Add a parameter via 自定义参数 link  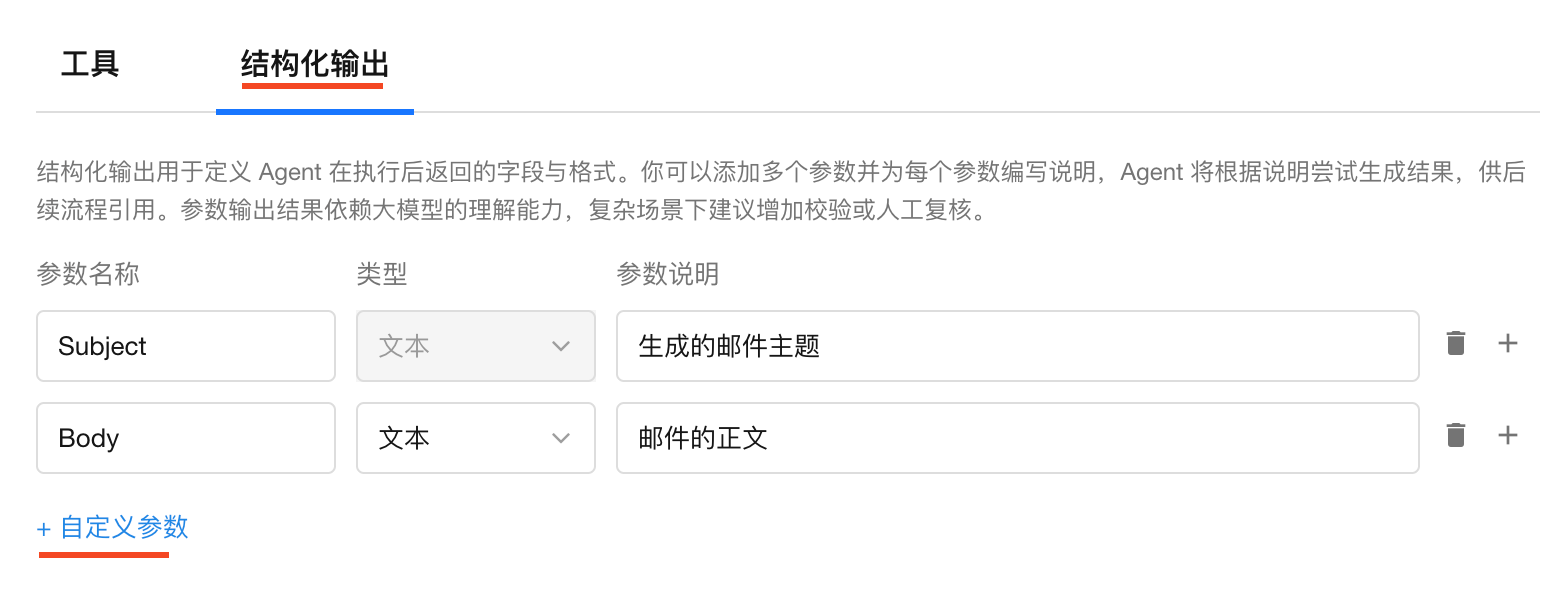(x=124, y=528)
